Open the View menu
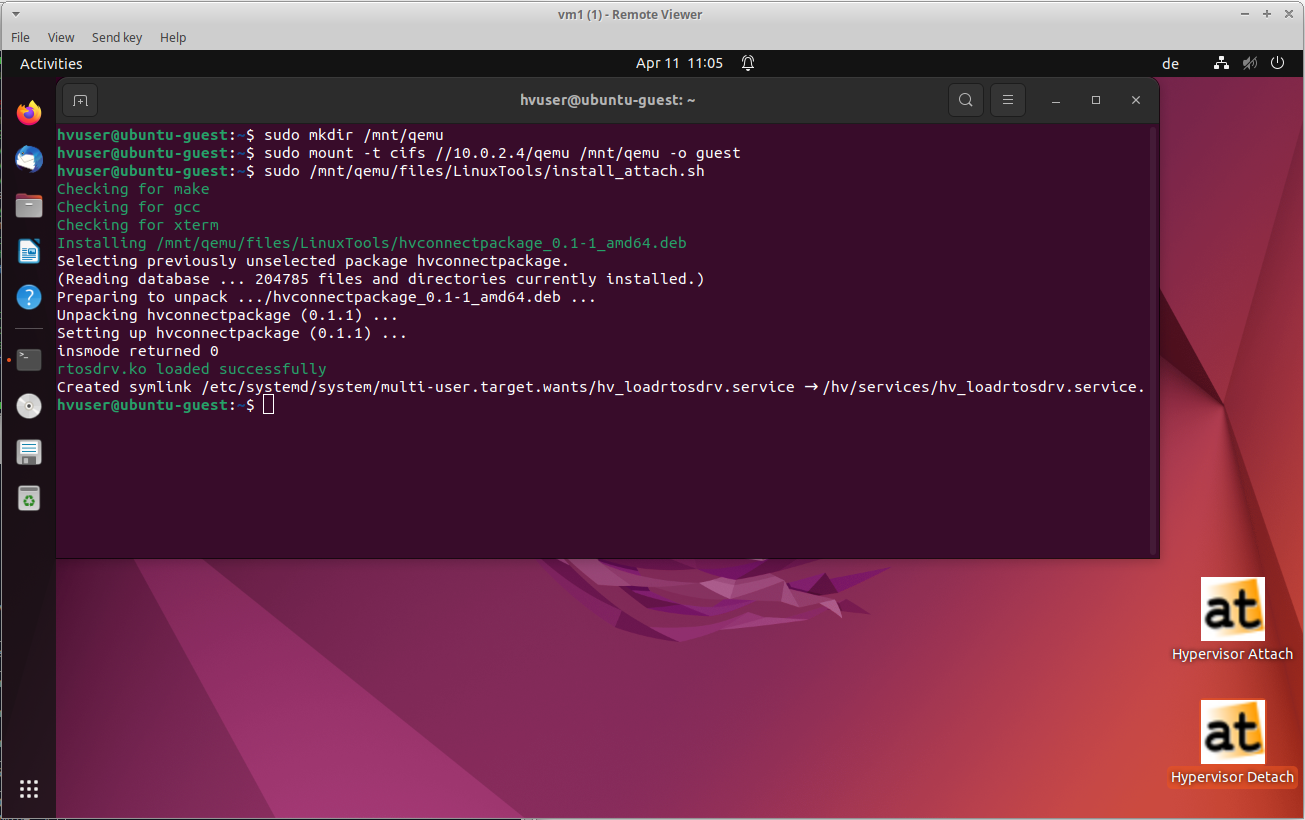The width and height of the screenshot is (1305, 820). click(61, 37)
